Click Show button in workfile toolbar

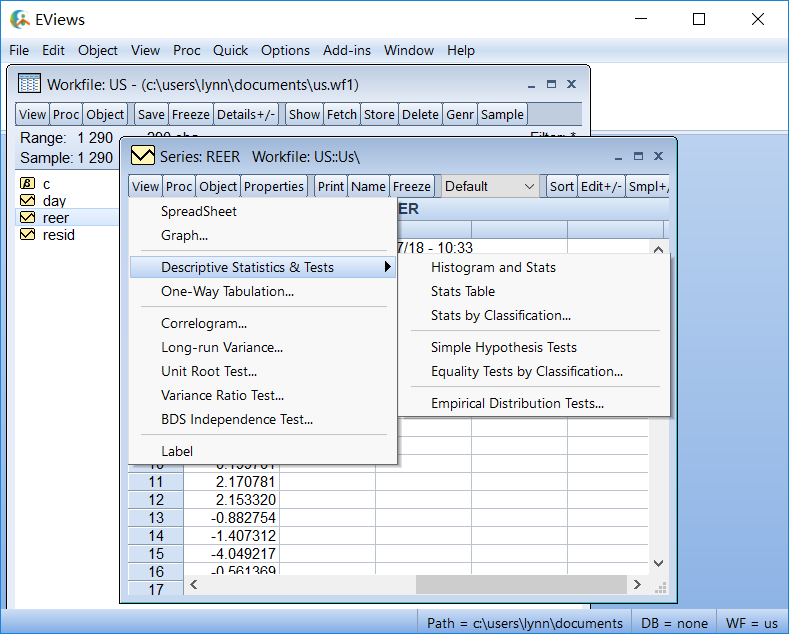click(304, 114)
